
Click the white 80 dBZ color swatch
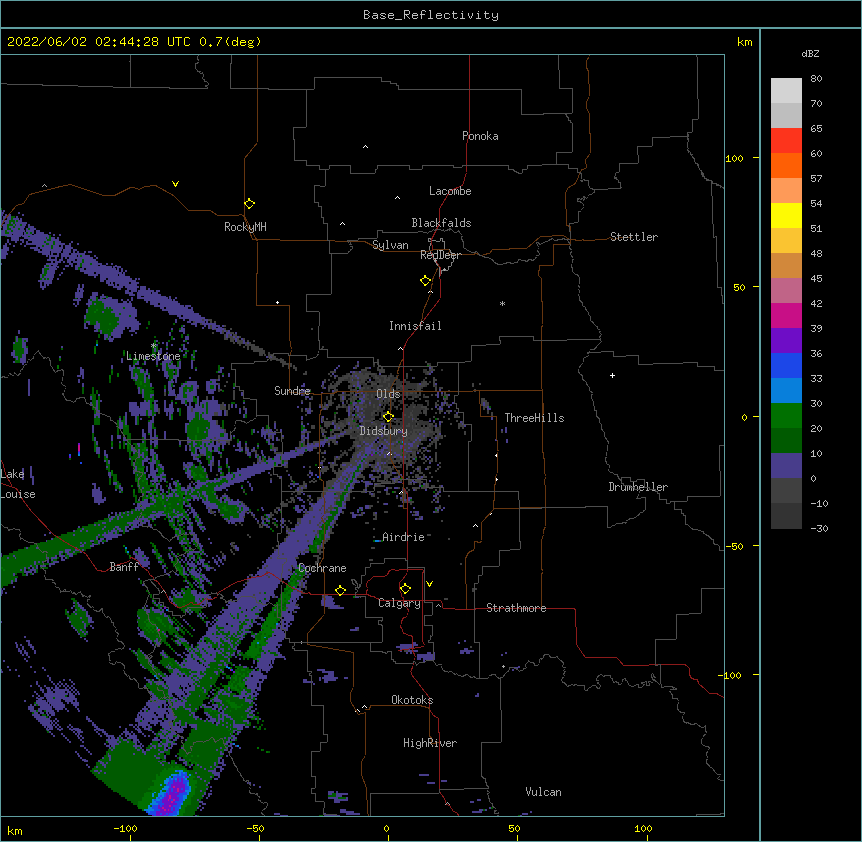(x=786, y=91)
